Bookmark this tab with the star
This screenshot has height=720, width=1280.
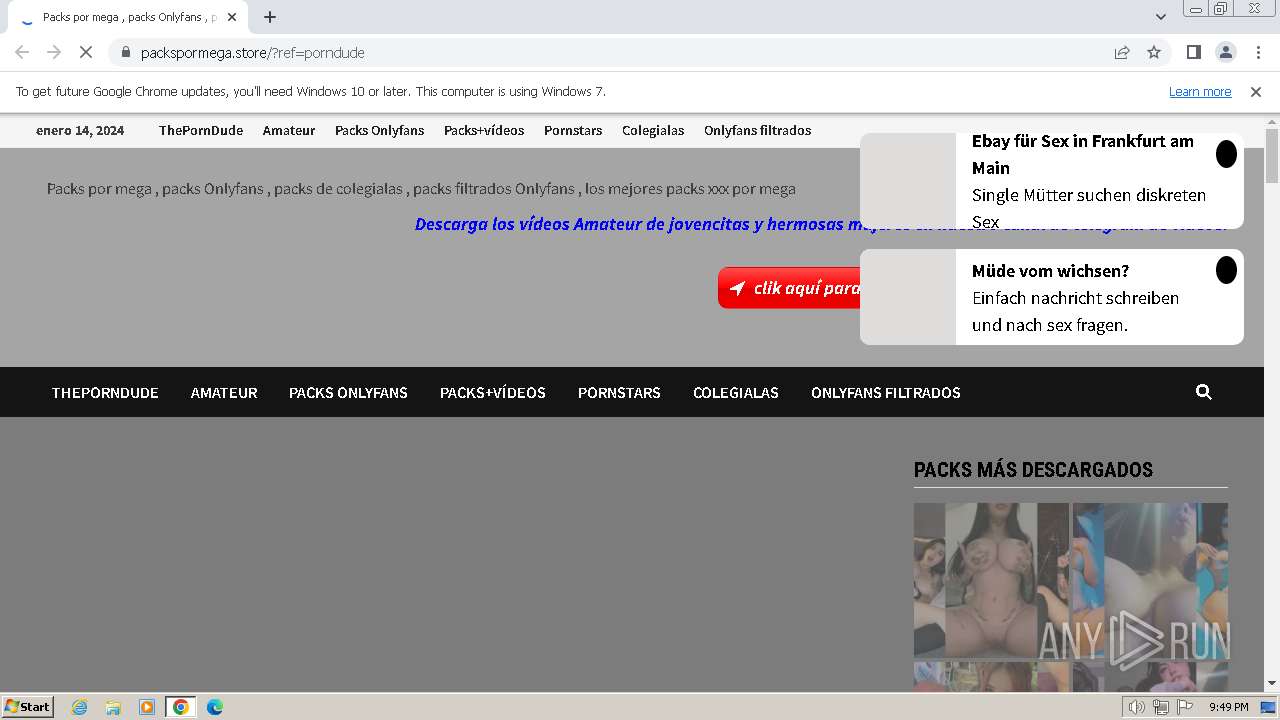pyautogui.click(x=1154, y=52)
